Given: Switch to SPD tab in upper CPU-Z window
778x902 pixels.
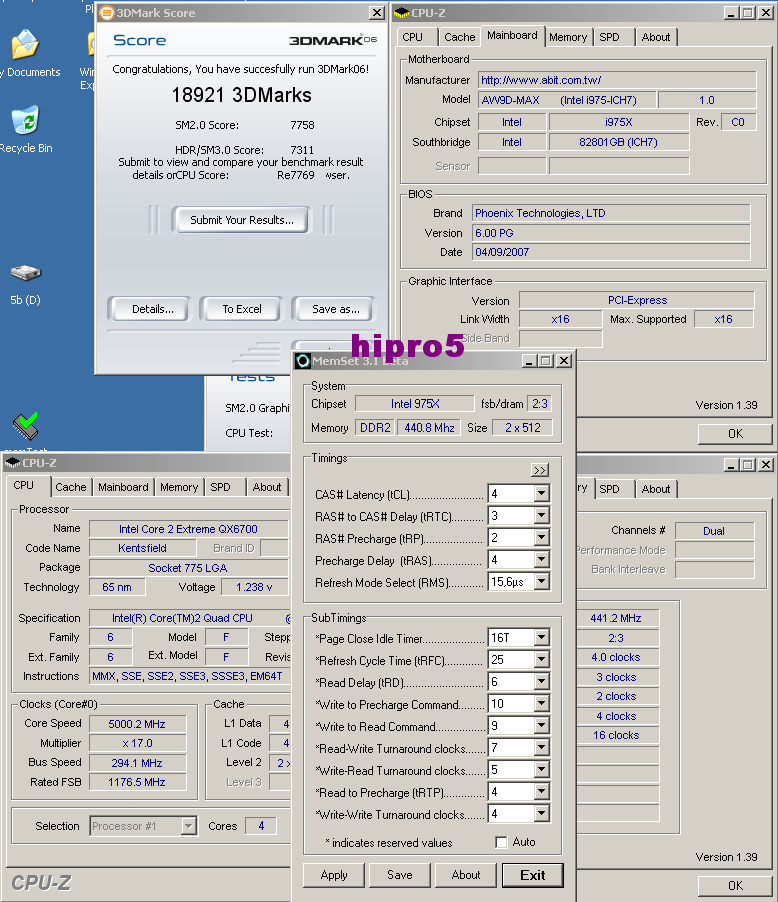Looking at the screenshot, I should click(613, 37).
